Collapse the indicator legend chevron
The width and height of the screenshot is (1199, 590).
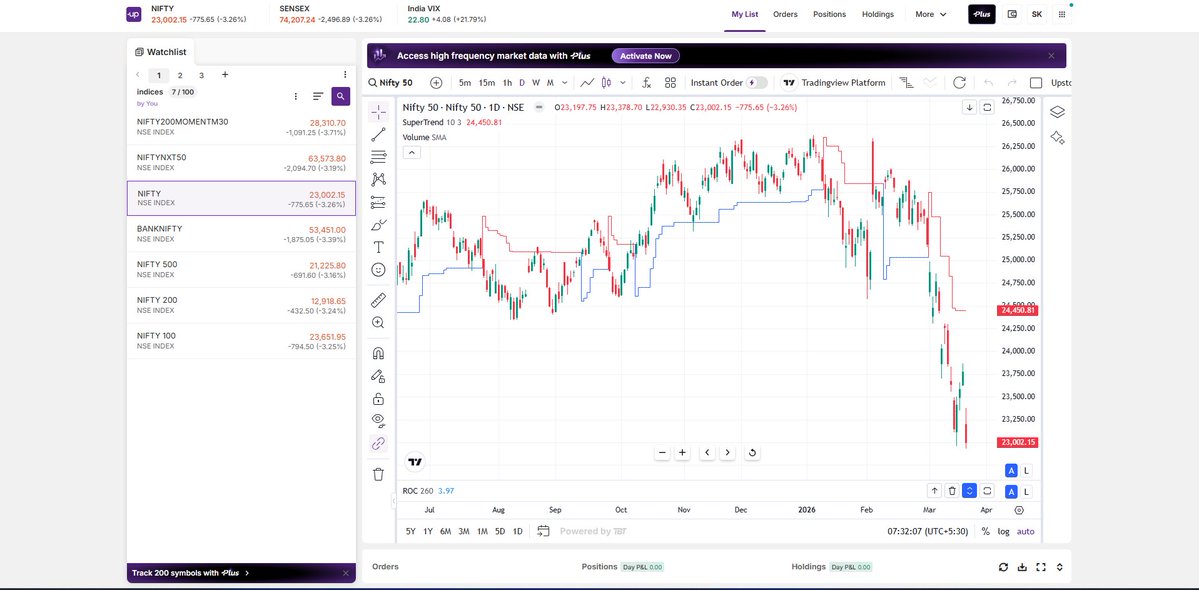click(411, 152)
